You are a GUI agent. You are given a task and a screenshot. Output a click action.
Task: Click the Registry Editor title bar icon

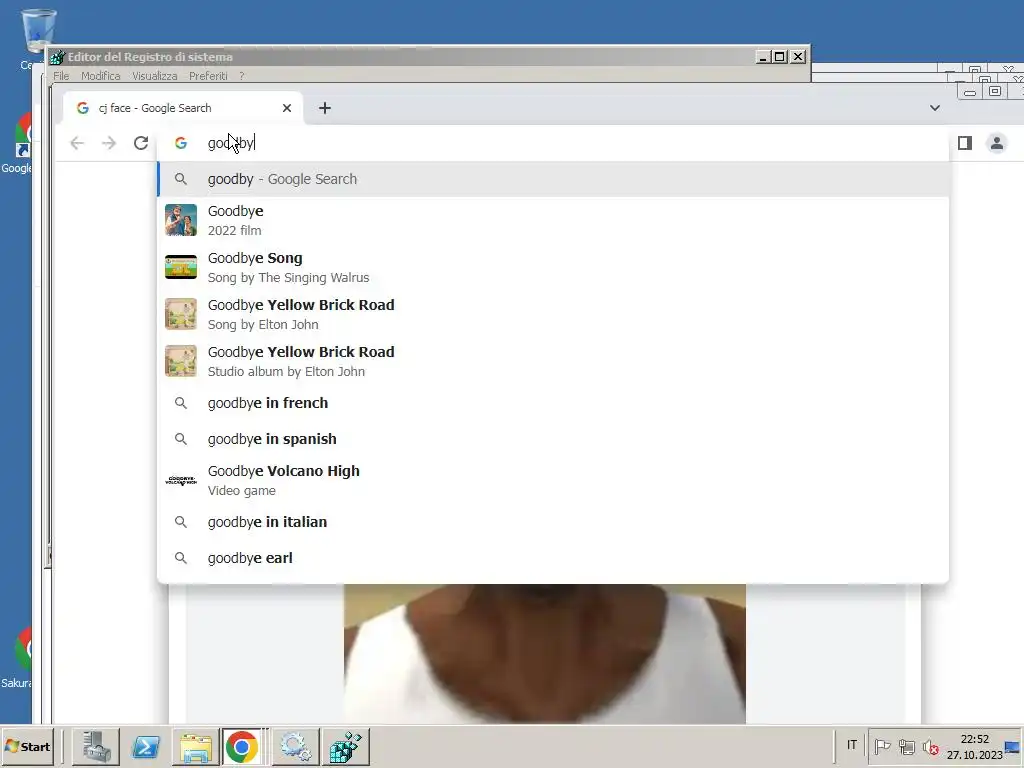[57, 57]
